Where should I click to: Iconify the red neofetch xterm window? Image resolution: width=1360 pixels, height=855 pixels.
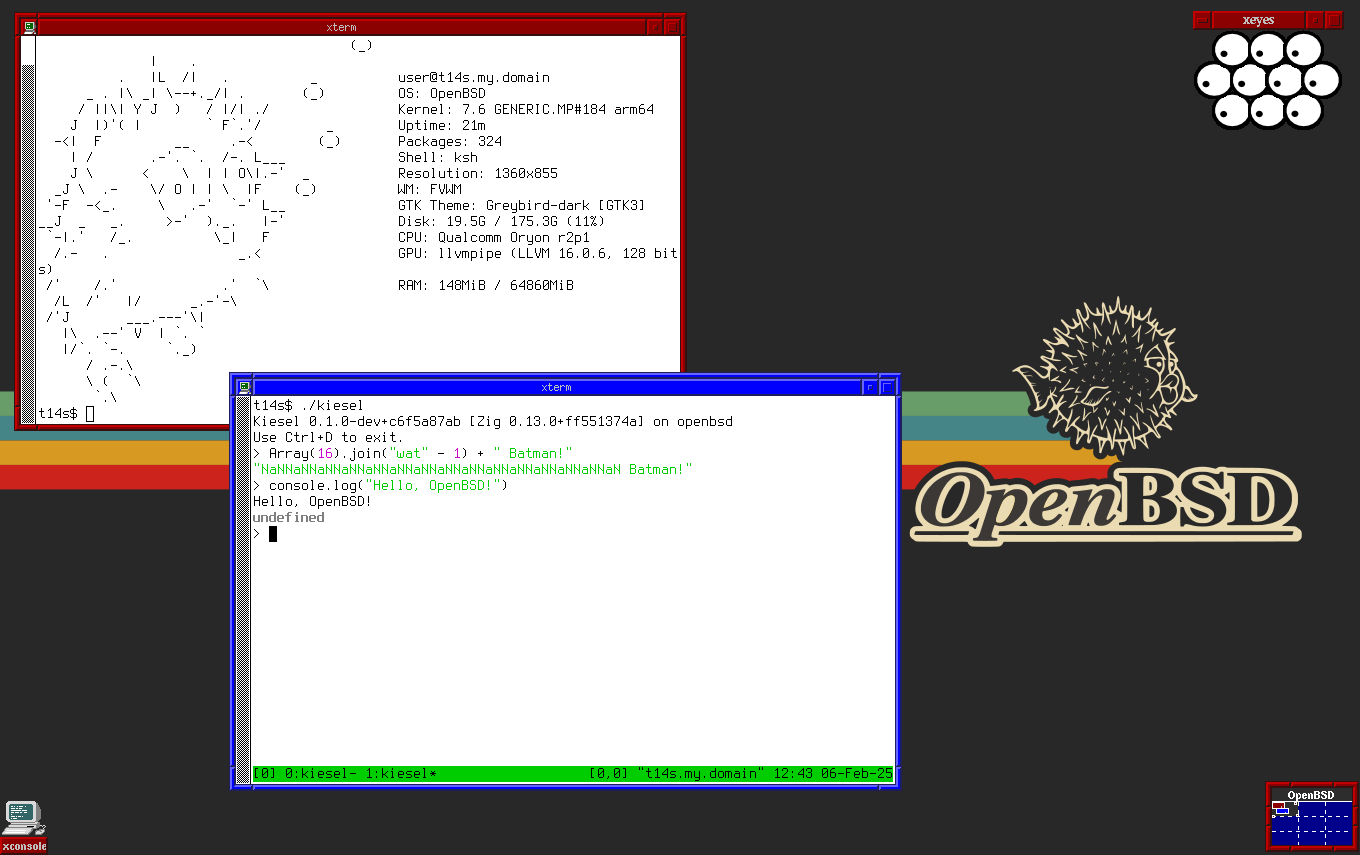654,27
